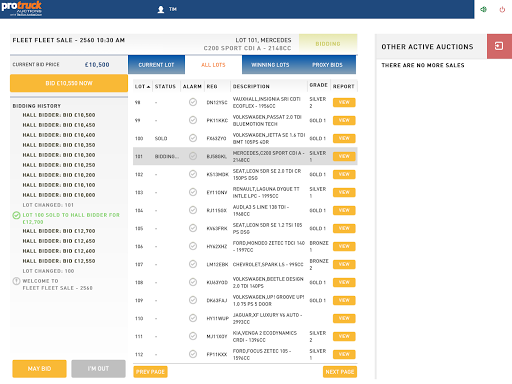Screen dimensions: 512x384
Task: Toggle alarm check for lot 102
Action: click(x=193, y=174)
